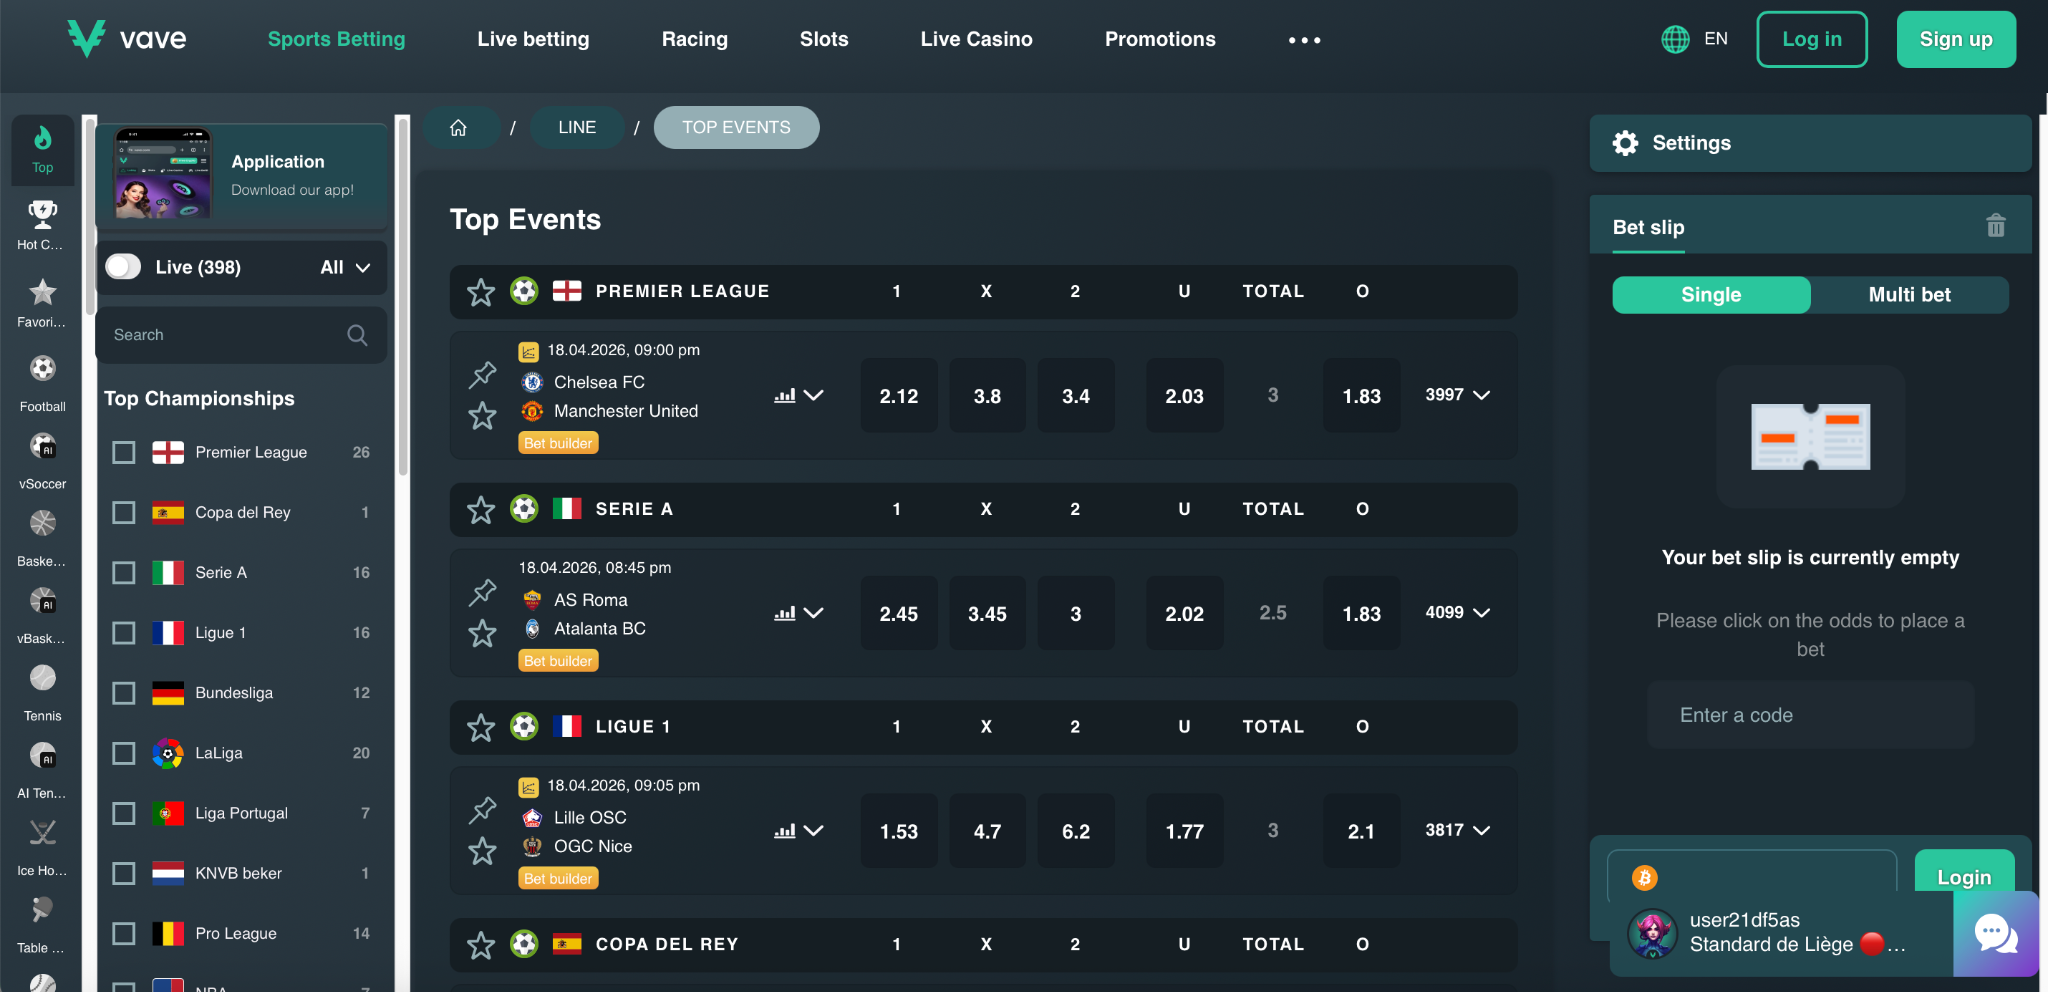Toggle the Live (398) switch
This screenshot has width=2048, height=992.
[x=124, y=267]
